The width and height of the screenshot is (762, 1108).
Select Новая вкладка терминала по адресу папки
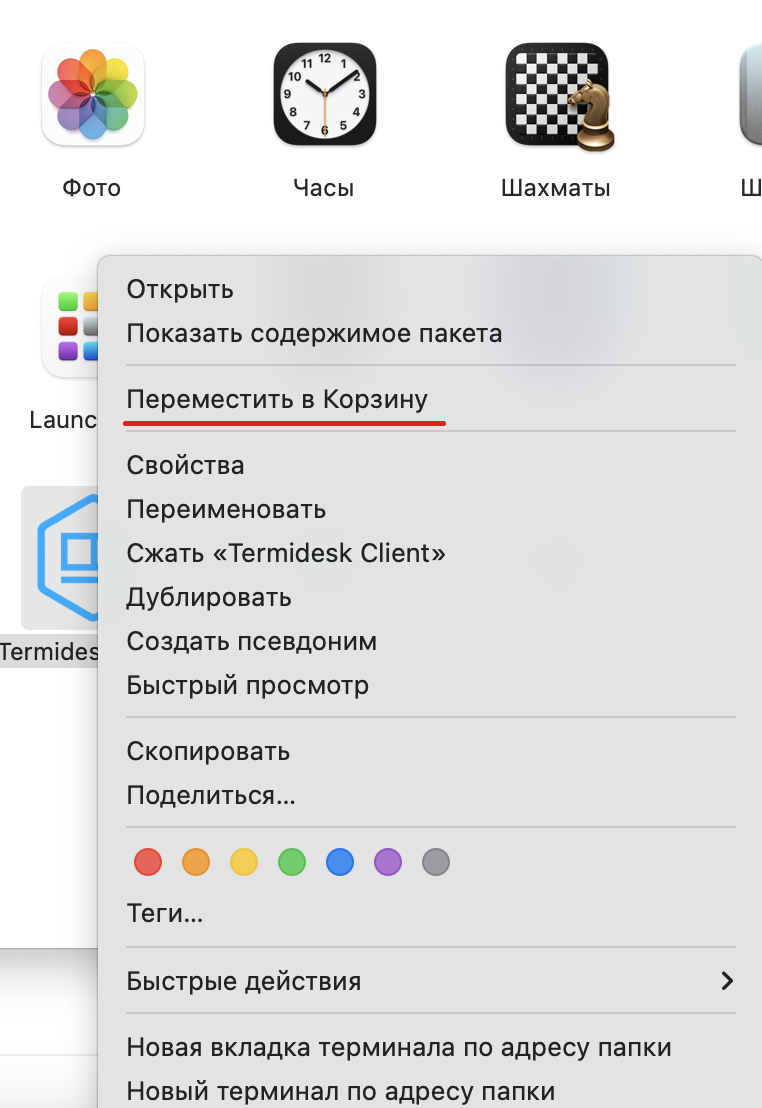[x=399, y=1047]
